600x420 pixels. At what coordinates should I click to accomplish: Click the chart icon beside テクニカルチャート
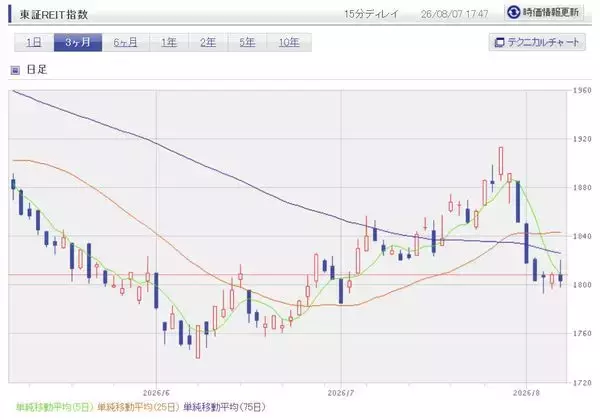pyautogui.click(x=499, y=42)
